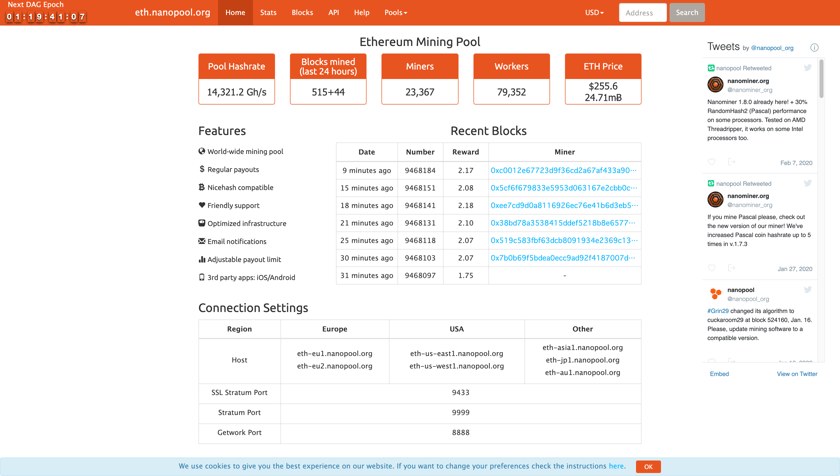Click the Search button
Screen dimensions: 840x476
[x=687, y=12]
